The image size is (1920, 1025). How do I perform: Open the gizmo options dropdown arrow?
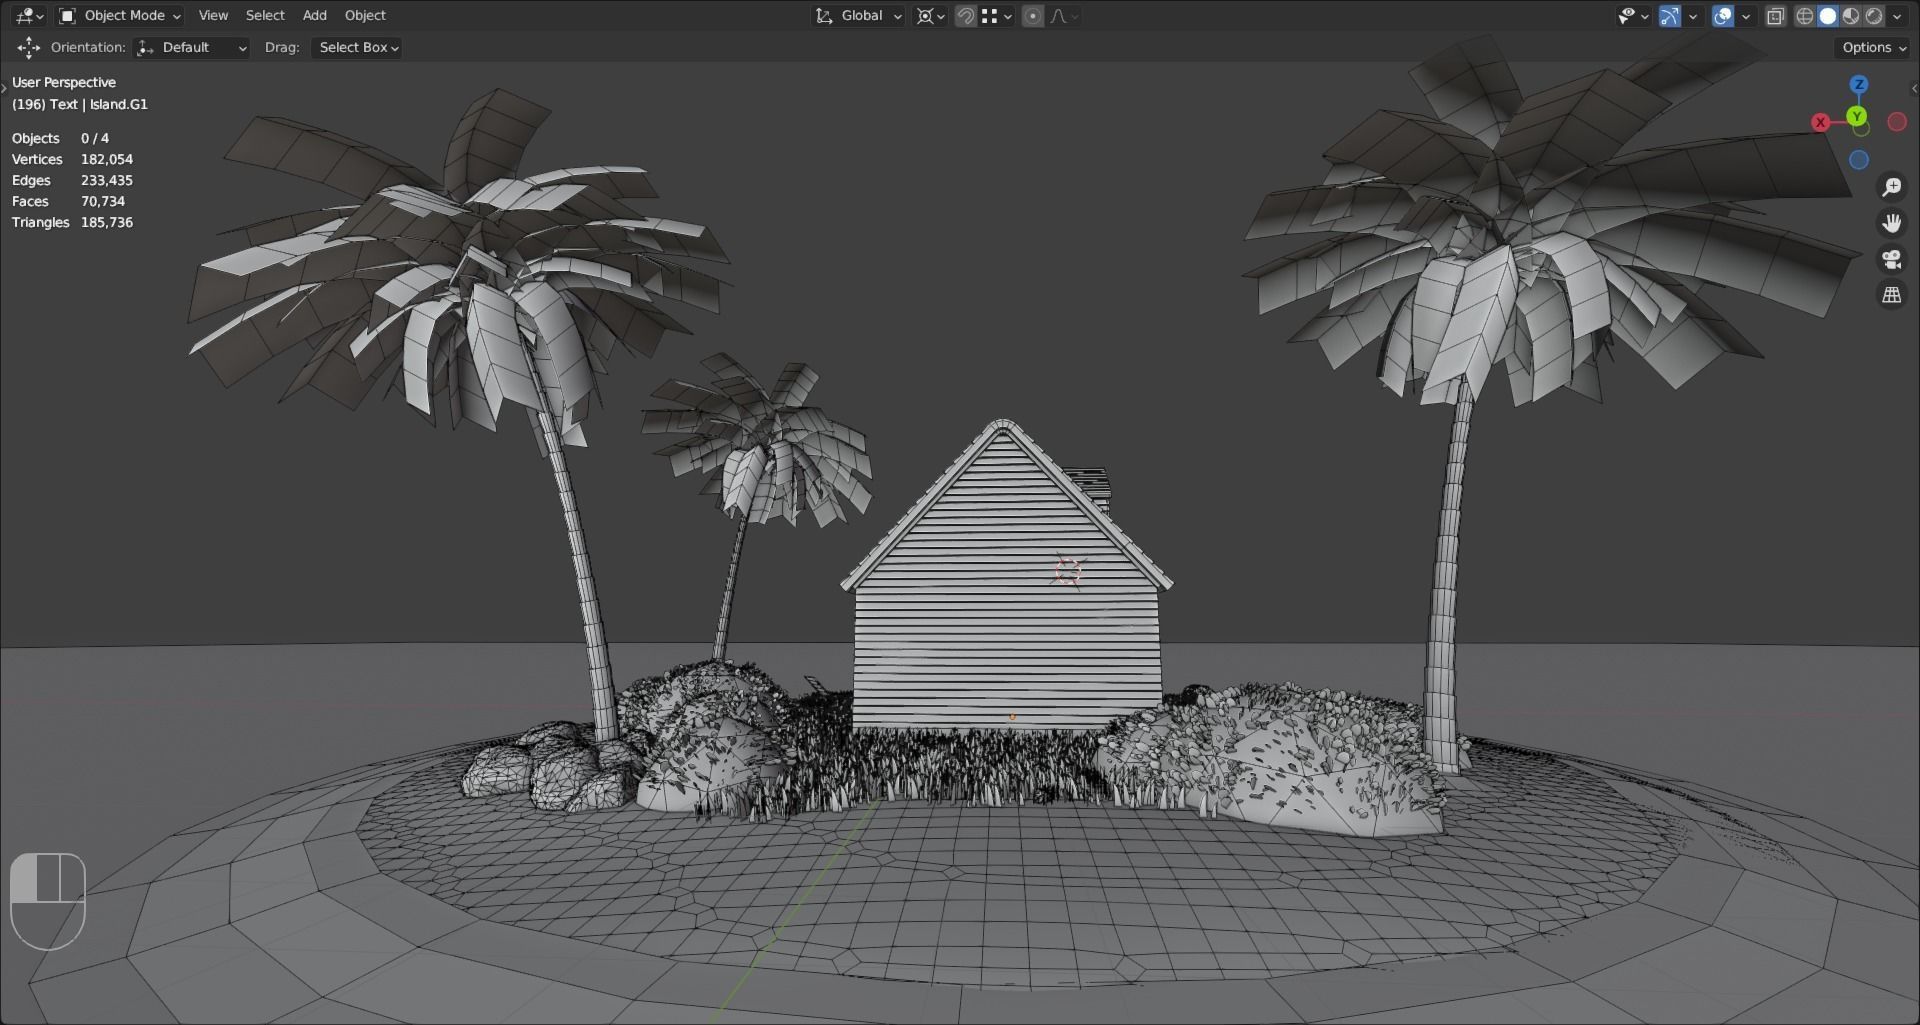tap(1693, 15)
